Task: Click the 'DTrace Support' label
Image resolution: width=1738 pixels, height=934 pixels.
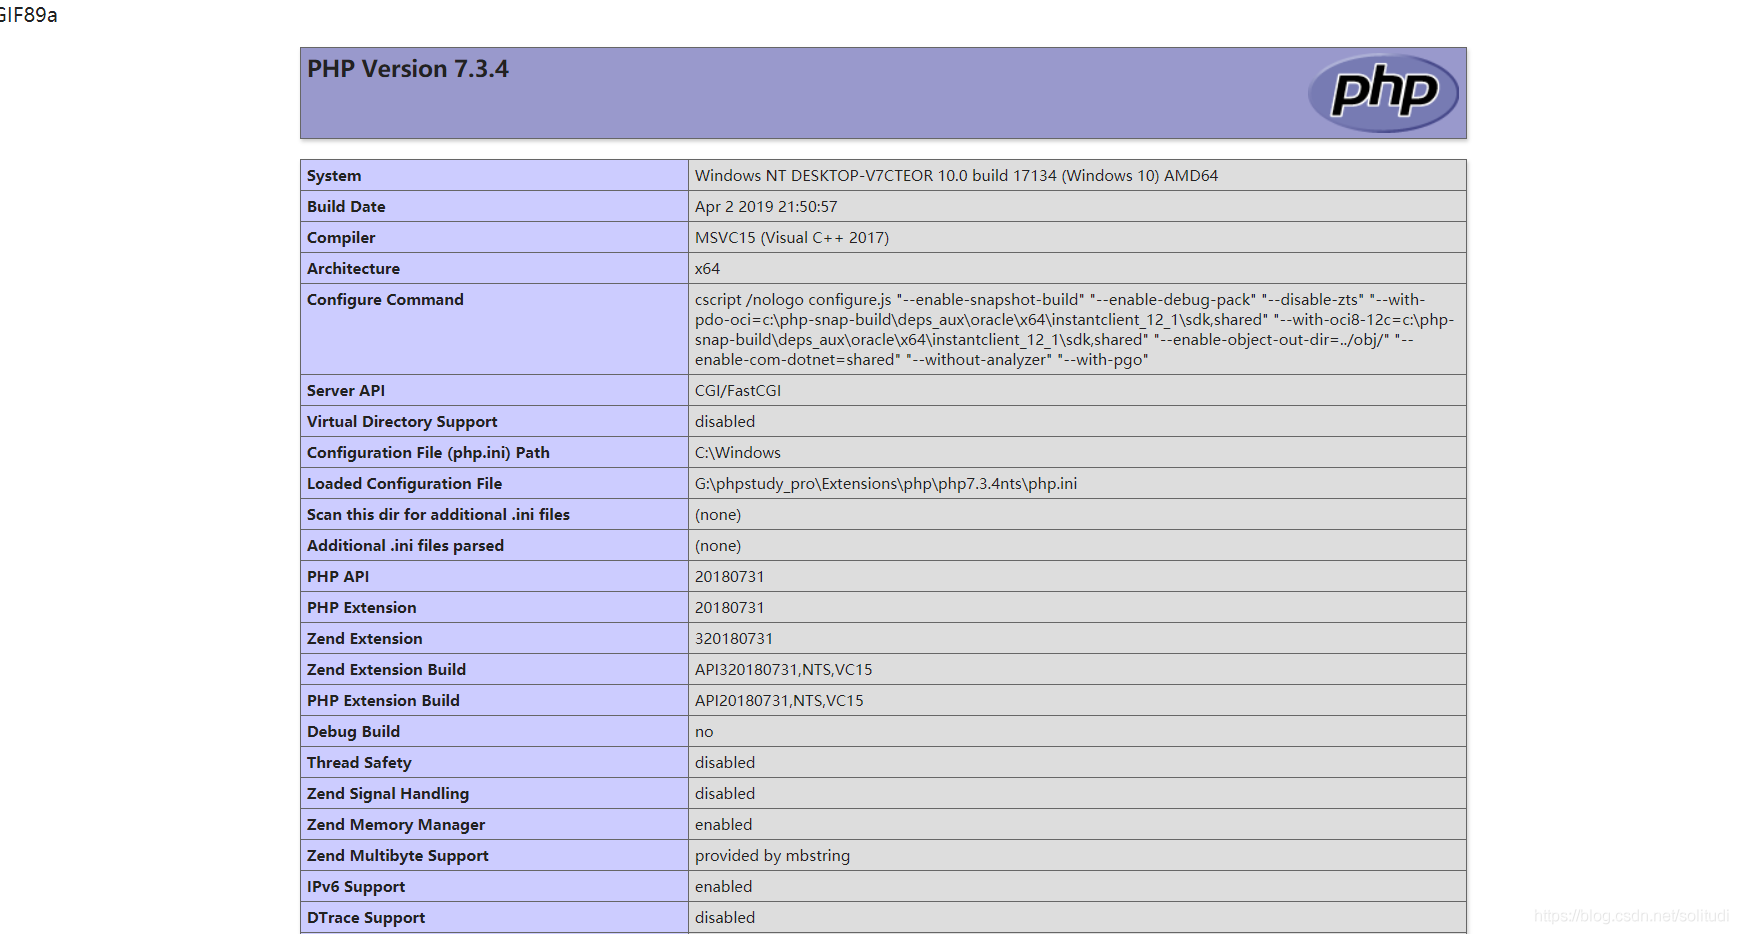Action: coord(366,918)
